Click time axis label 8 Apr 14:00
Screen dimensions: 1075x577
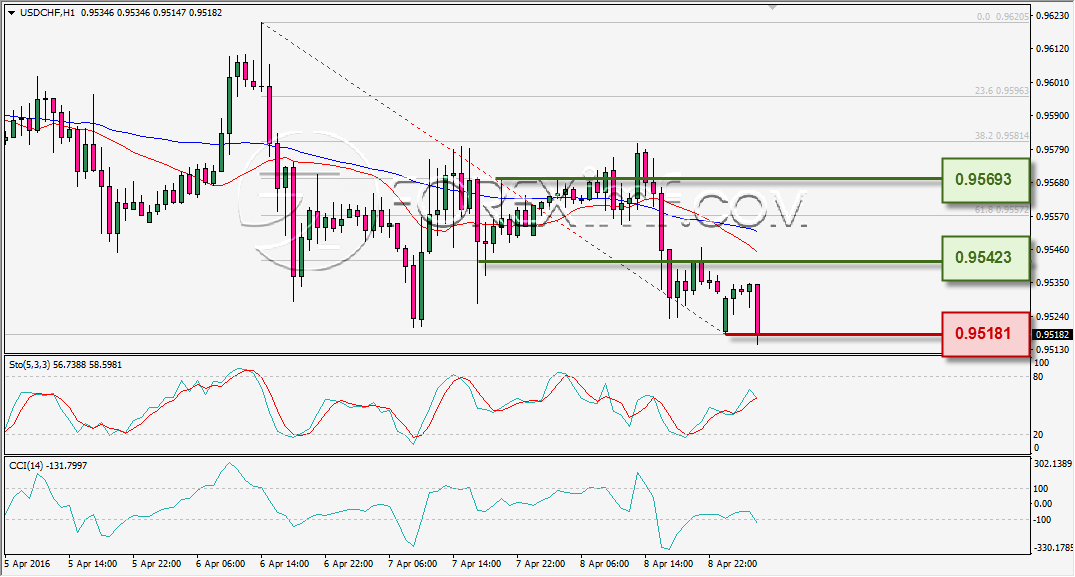click(668, 563)
